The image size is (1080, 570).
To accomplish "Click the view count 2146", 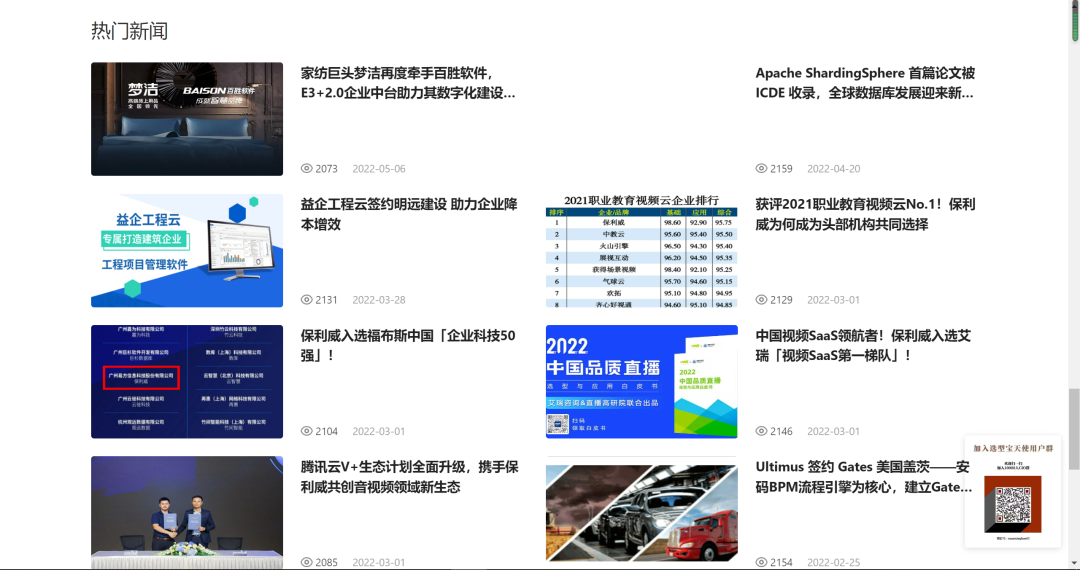I will point(781,432).
